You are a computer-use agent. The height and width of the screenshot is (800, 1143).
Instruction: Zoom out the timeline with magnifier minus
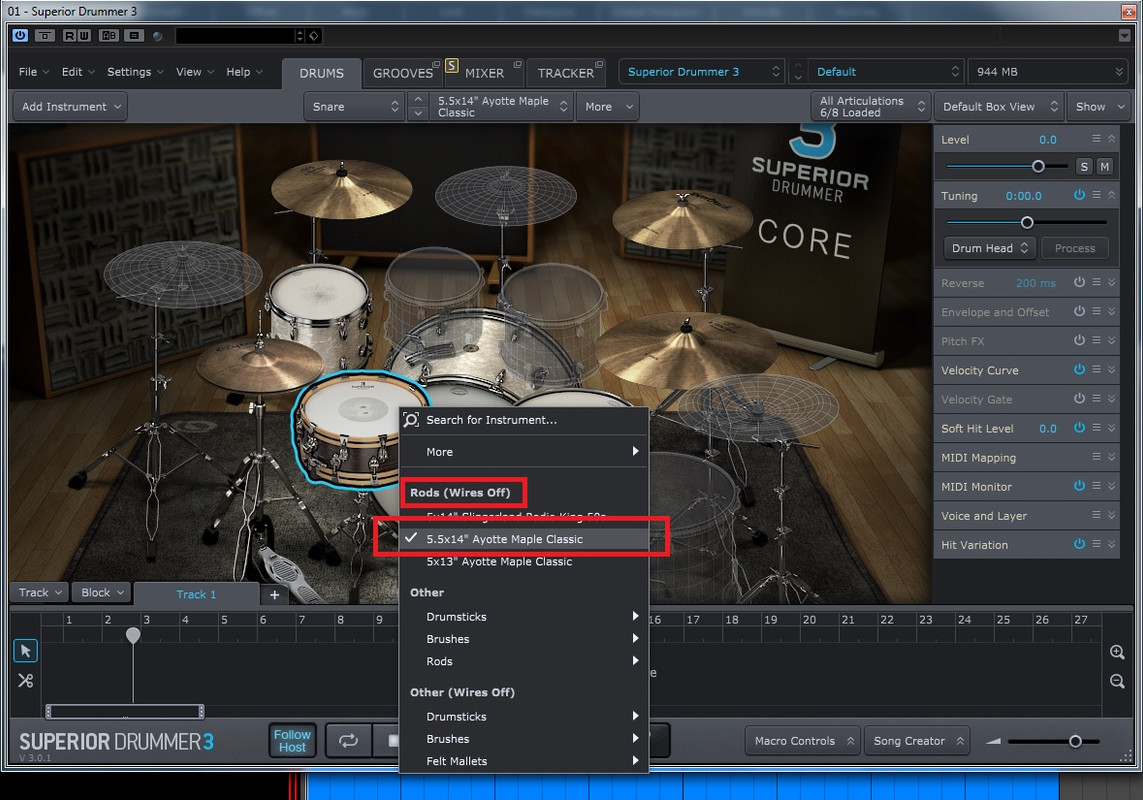pos(1117,681)
